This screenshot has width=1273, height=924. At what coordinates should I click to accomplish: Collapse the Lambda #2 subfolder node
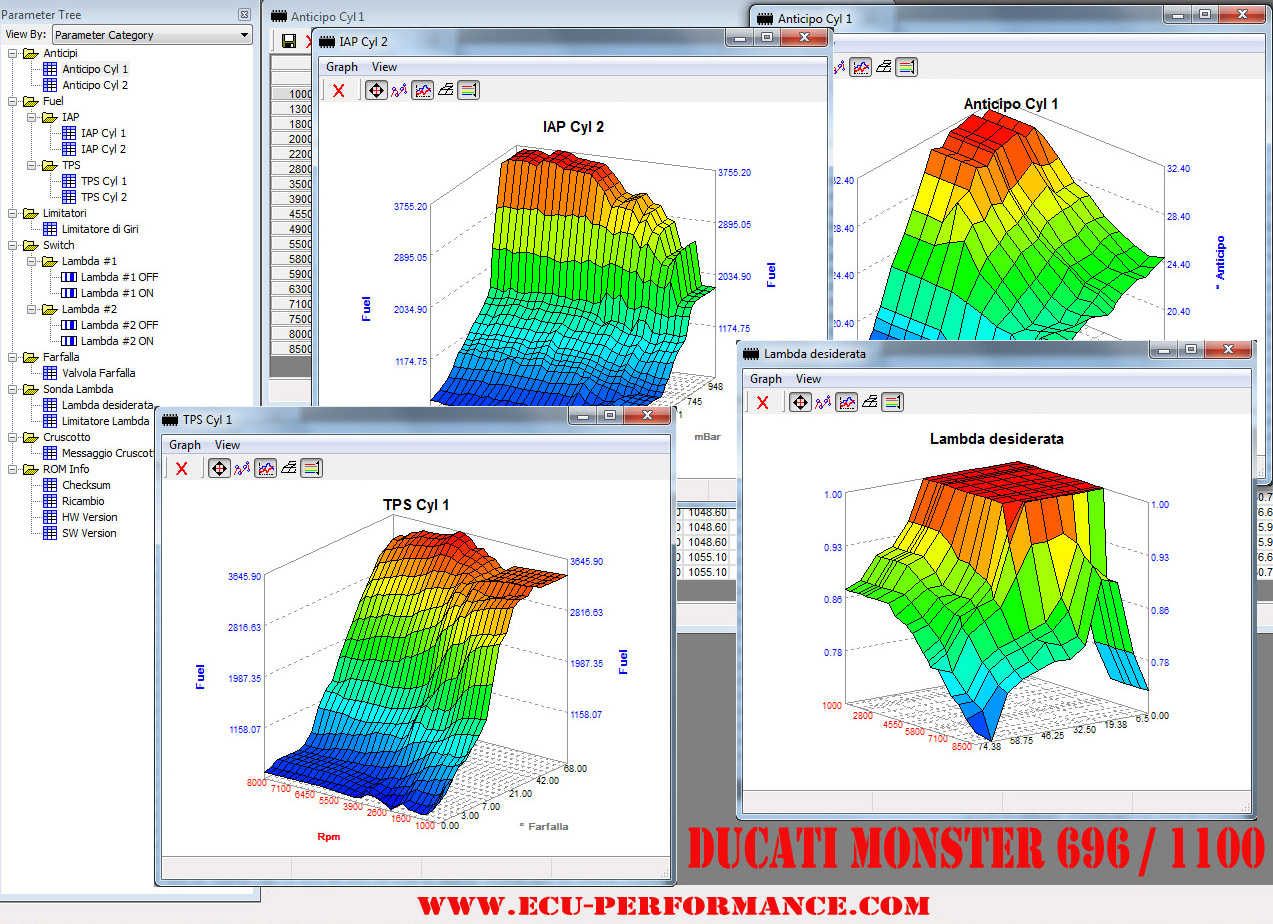(31, 309)
